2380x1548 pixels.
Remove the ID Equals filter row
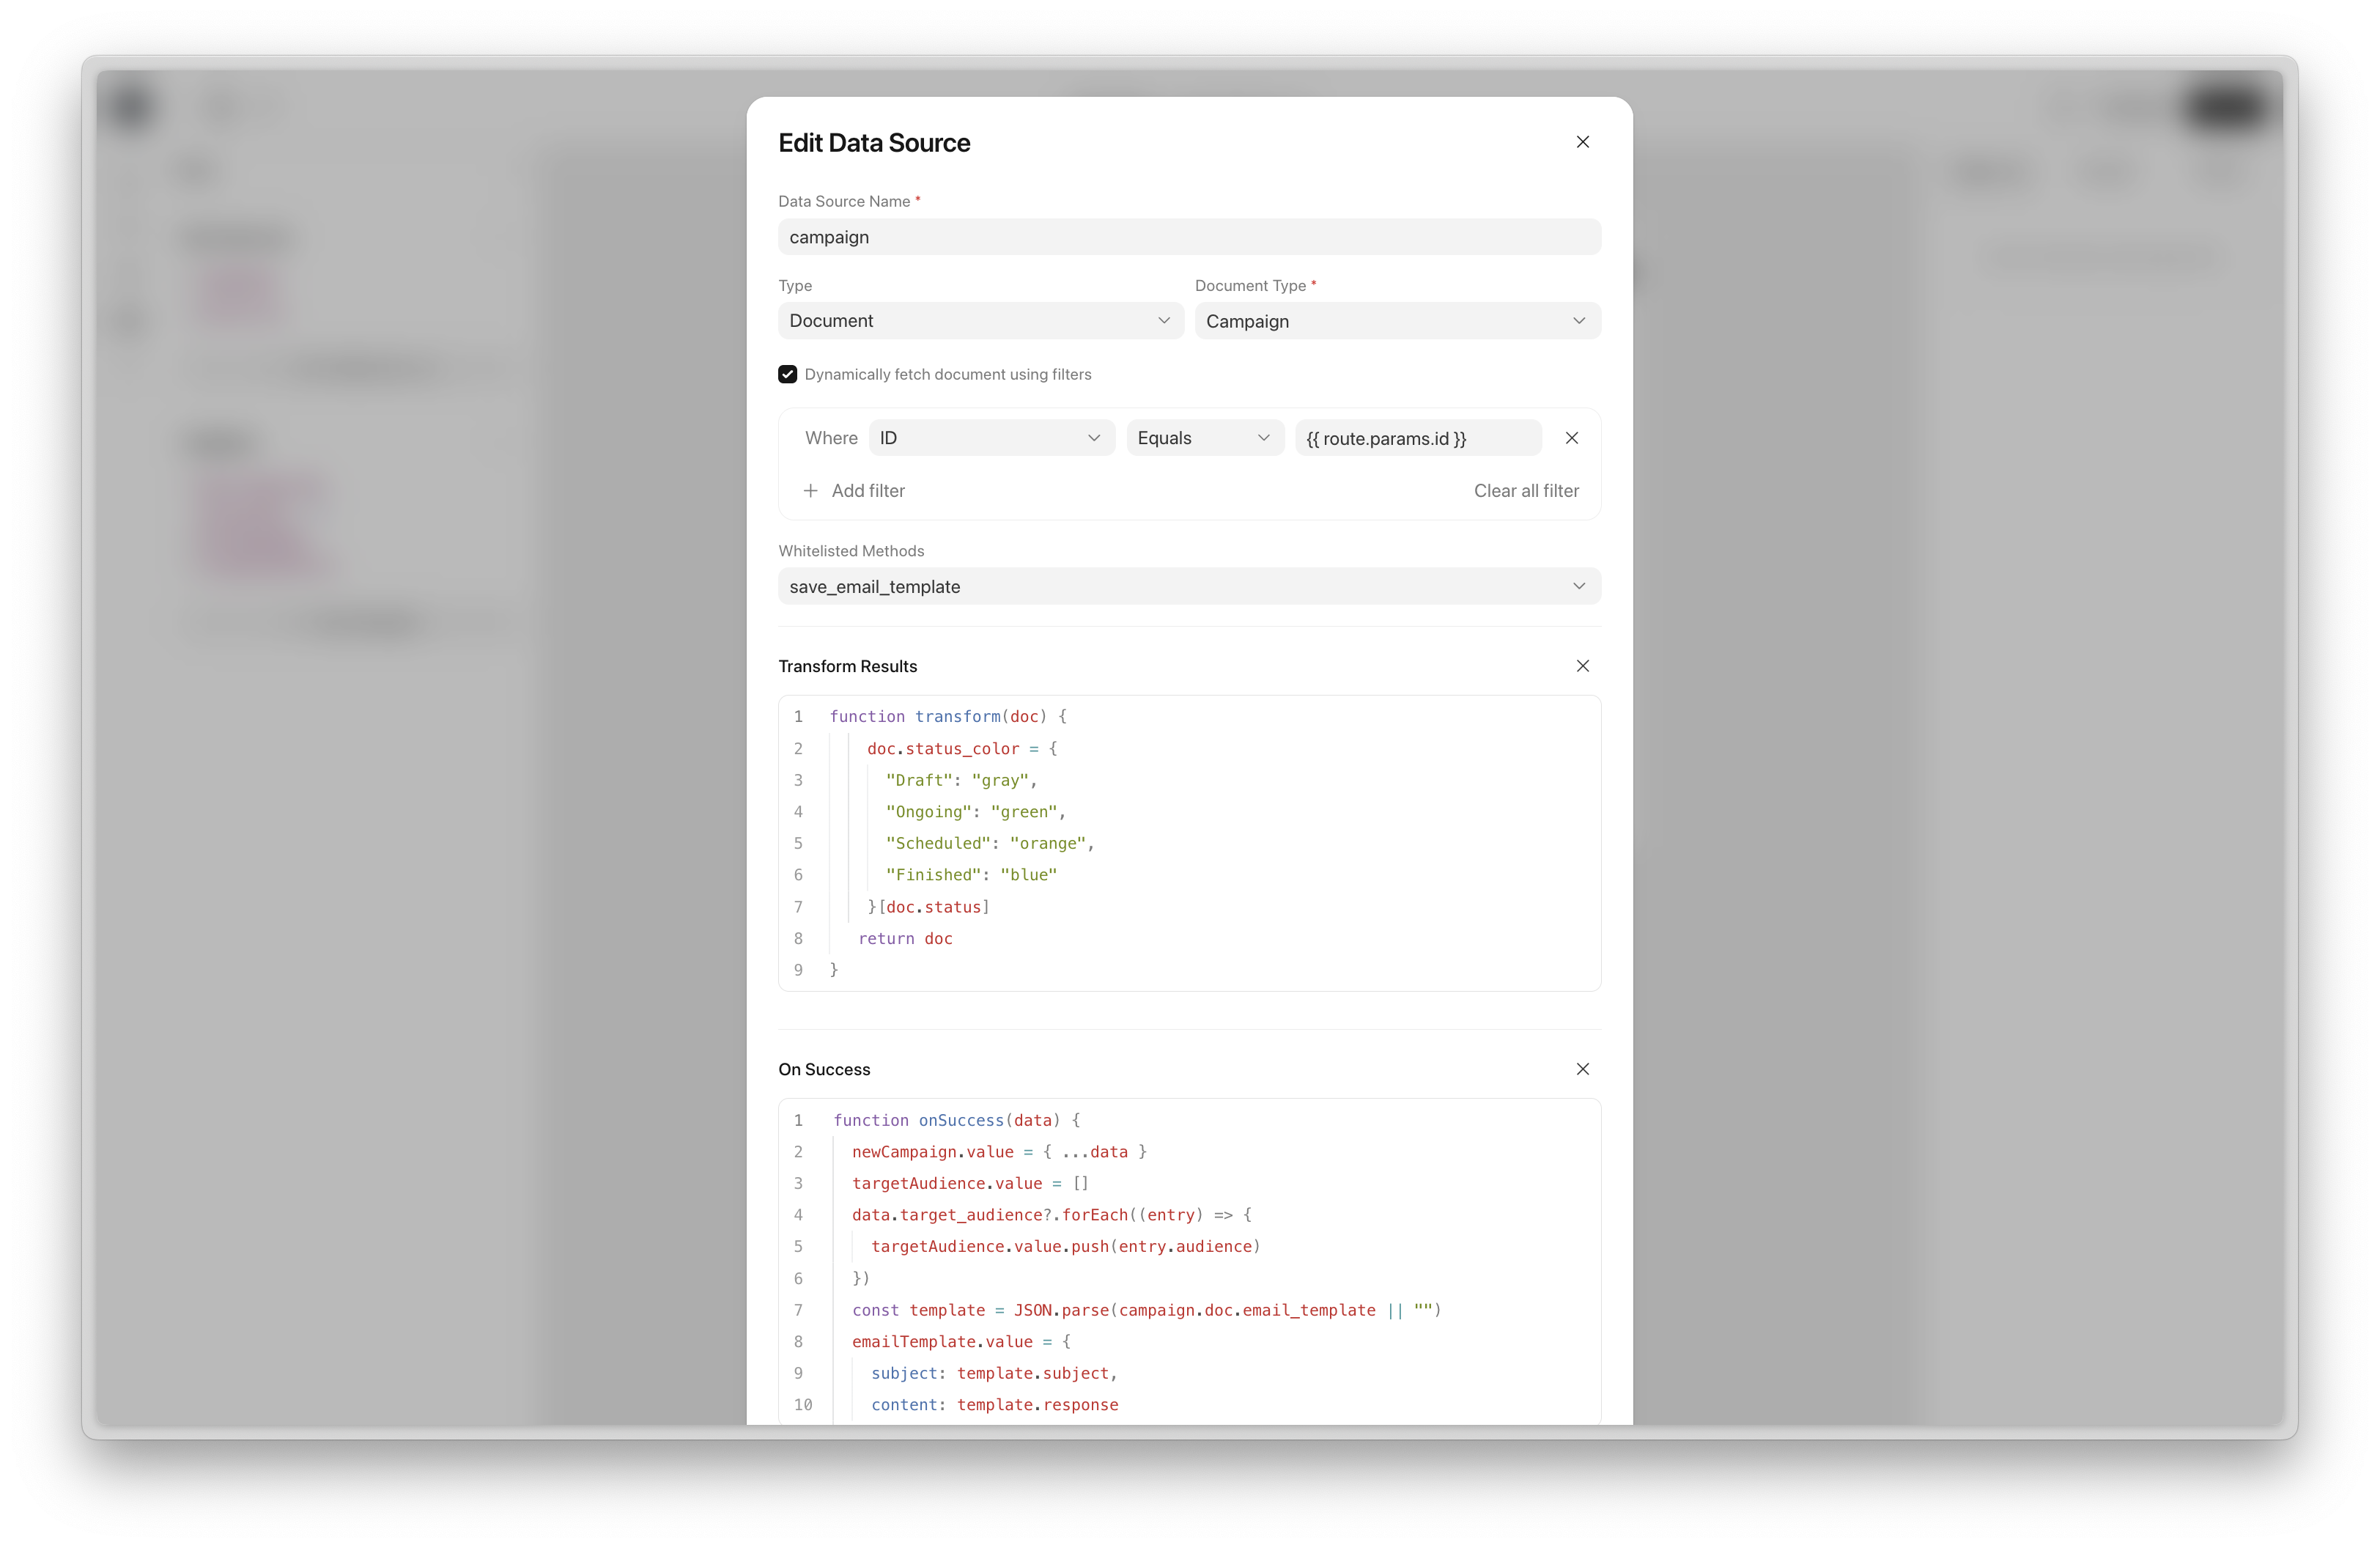pos(1571,438)
